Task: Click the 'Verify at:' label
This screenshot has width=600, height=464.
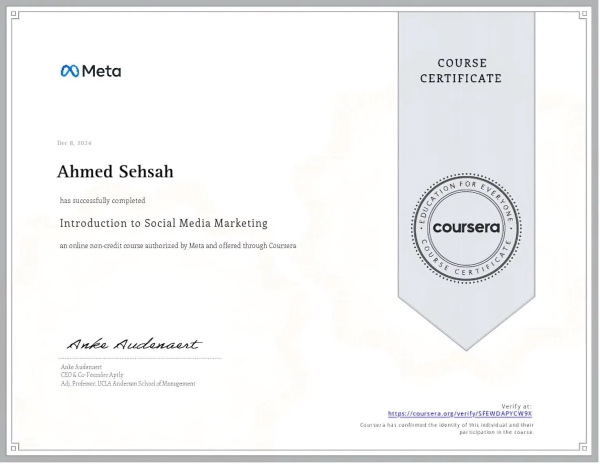Action: point(517,406)
